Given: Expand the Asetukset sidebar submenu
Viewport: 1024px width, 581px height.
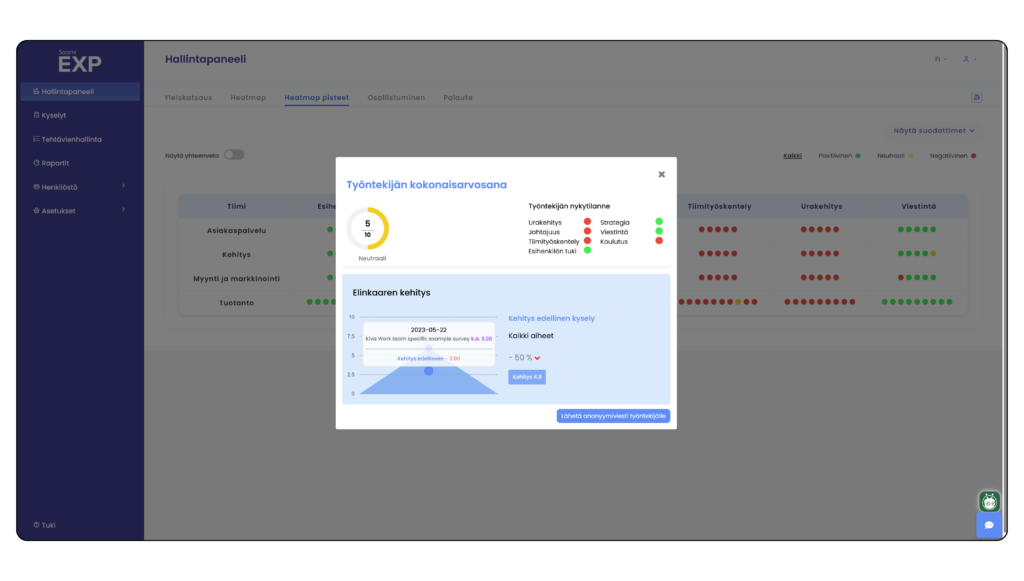Looking at the screenshot, I should point(124,210).
